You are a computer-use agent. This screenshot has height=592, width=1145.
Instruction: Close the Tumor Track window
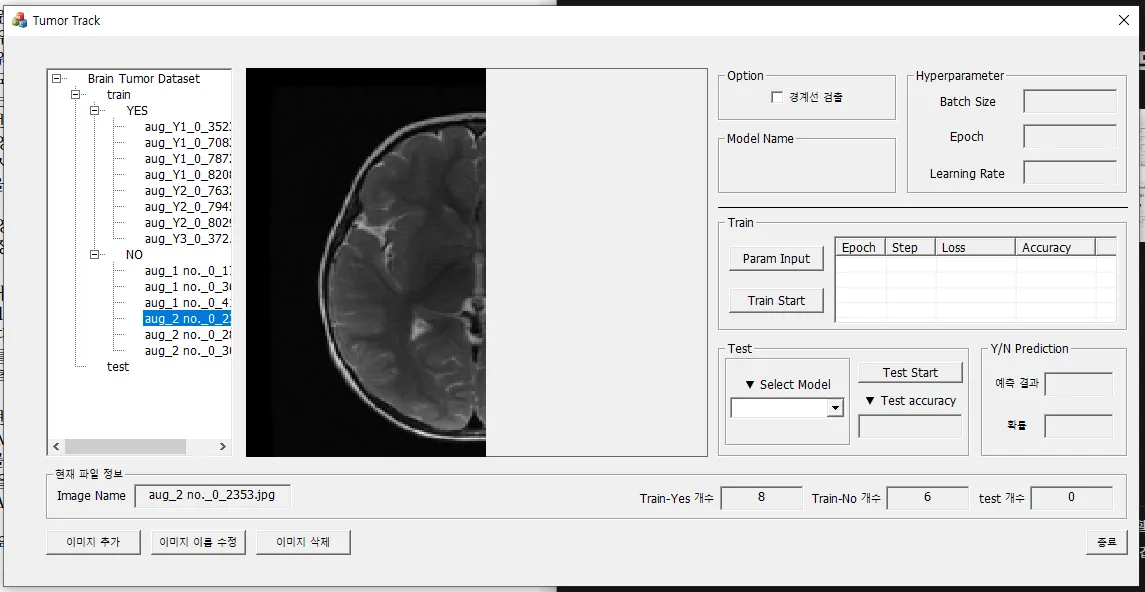(1124, 20)
